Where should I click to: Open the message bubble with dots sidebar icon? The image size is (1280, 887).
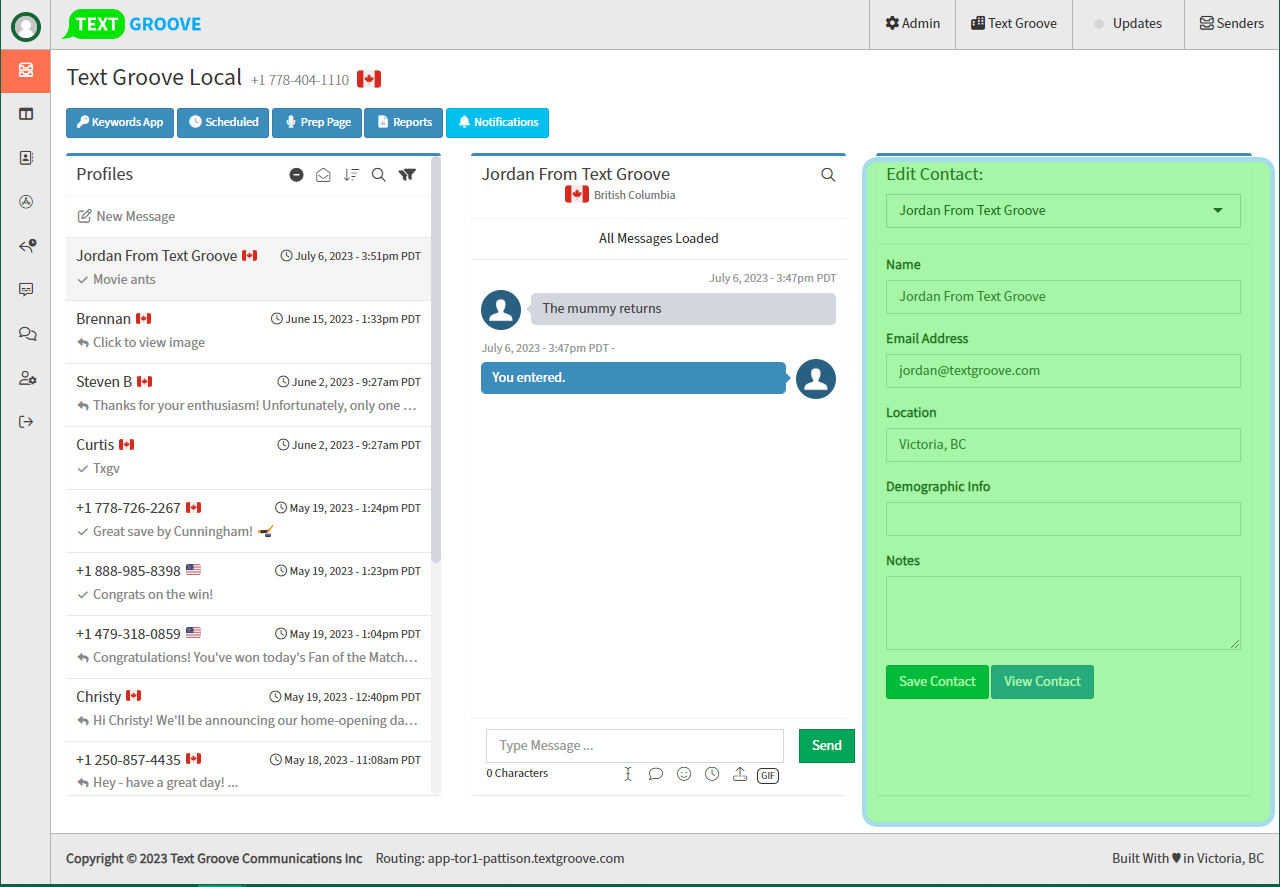coord(26,290)
